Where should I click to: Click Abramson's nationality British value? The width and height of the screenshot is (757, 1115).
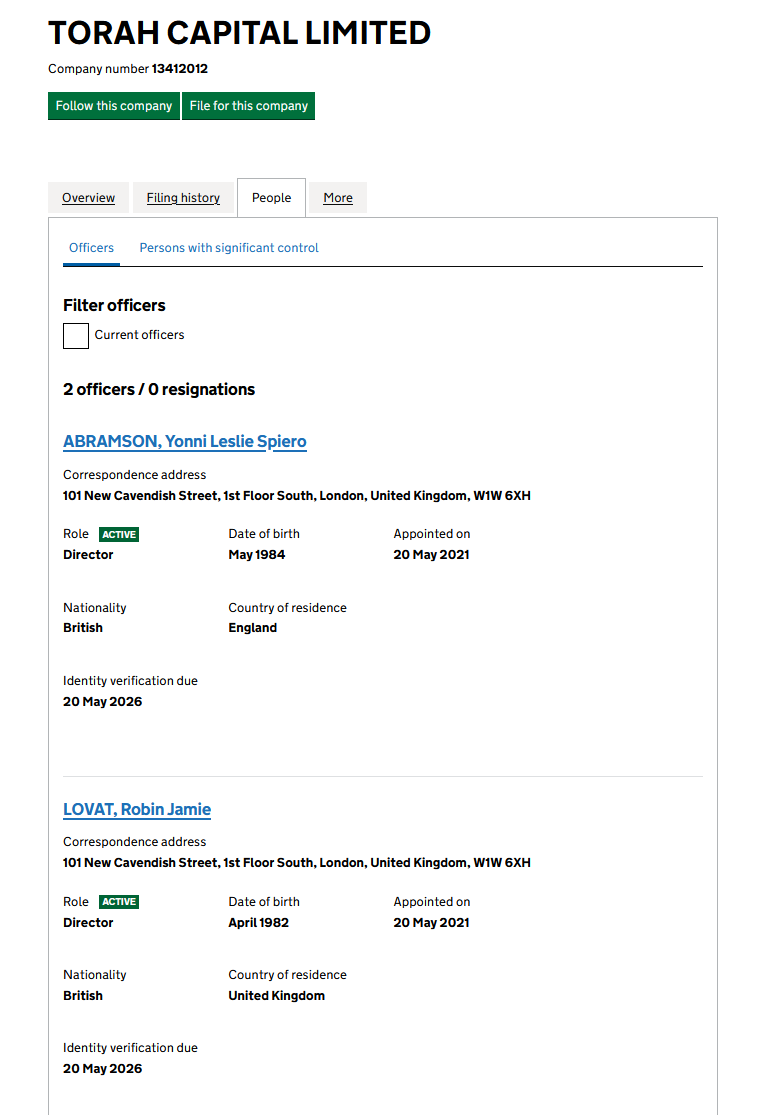coord(83,628)
